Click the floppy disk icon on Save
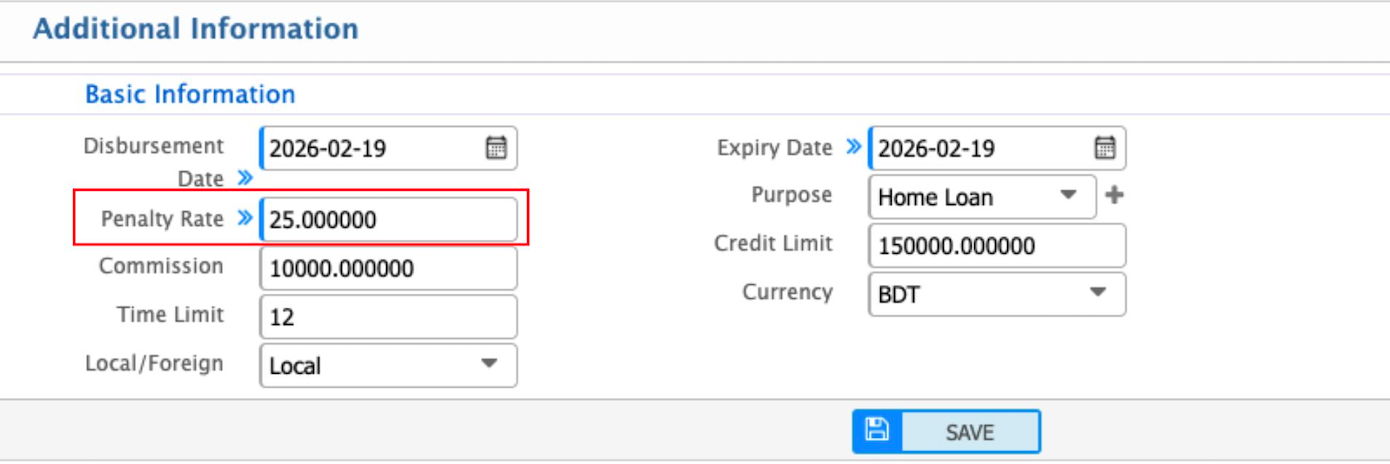This screenshot has width=1390, height=464. point(877,431)
